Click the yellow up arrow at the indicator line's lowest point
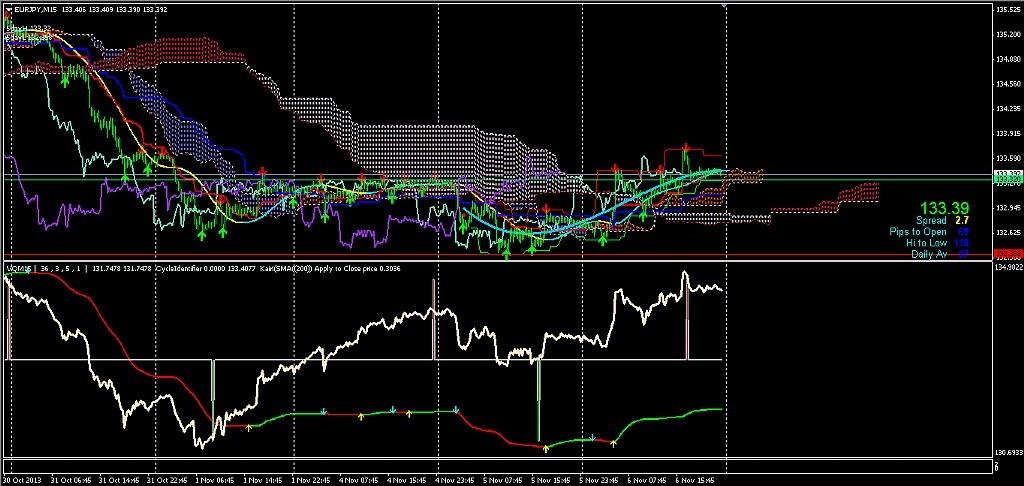 tap(546, 448)
